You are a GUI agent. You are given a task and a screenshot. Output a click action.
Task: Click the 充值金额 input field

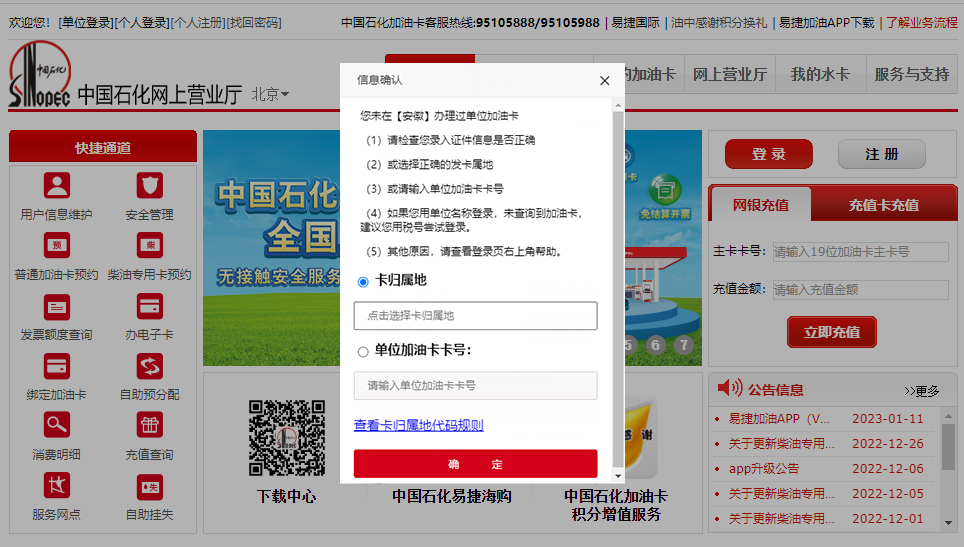pos(861,289)
